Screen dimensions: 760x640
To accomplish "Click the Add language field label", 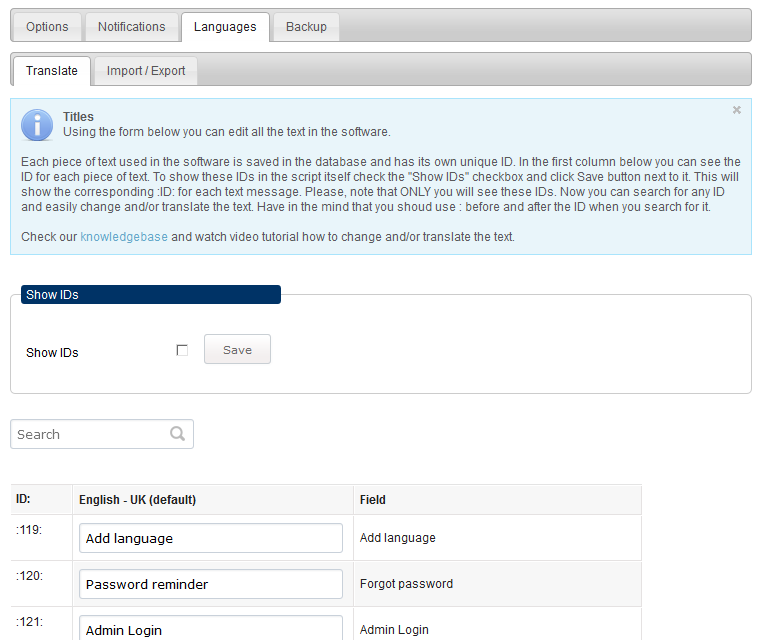I will pos(397,538).
